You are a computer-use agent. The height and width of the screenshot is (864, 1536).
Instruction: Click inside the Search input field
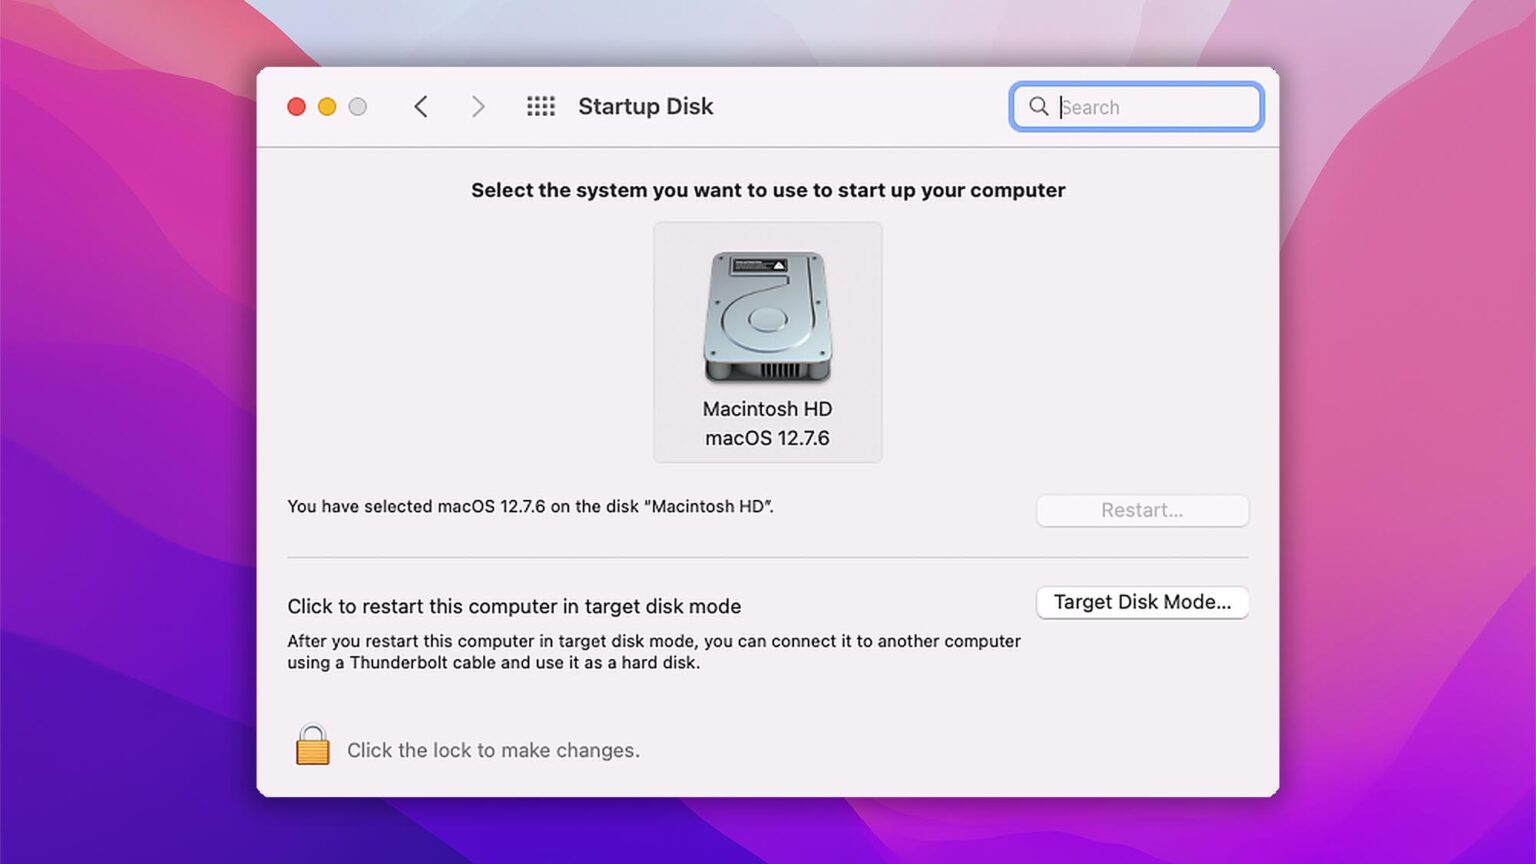click(1140, 106)
